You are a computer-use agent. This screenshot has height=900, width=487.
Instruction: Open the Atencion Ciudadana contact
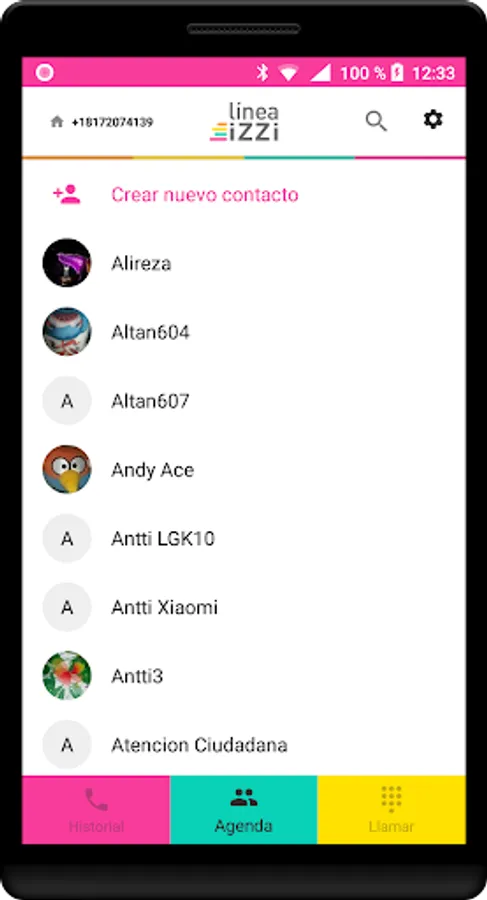tap(244, 745)
